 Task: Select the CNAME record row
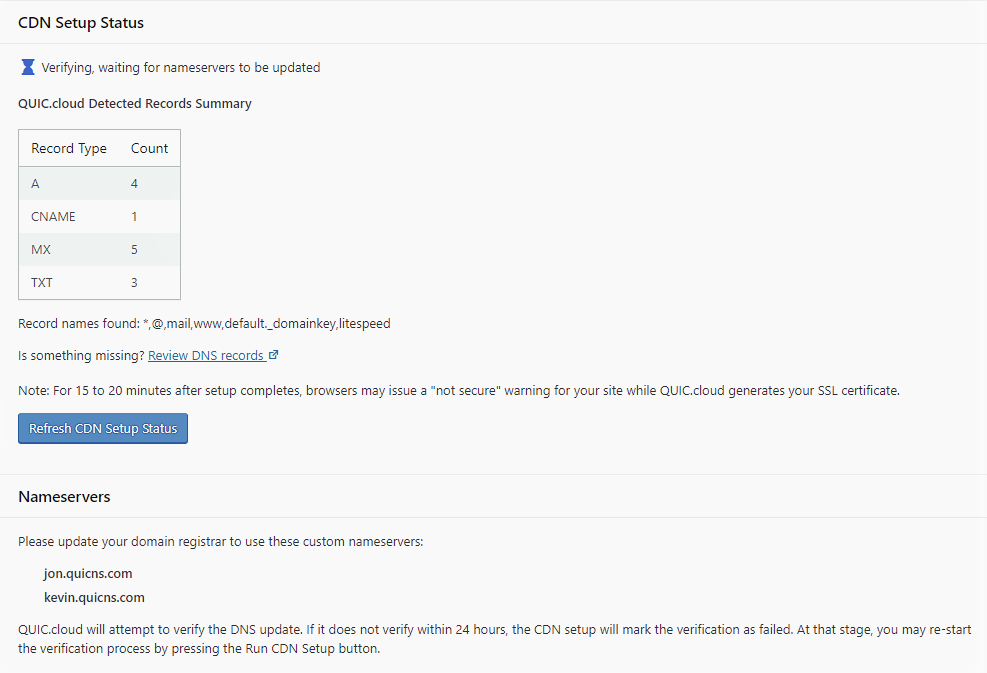pyautogui.click(x=99, y=217)
